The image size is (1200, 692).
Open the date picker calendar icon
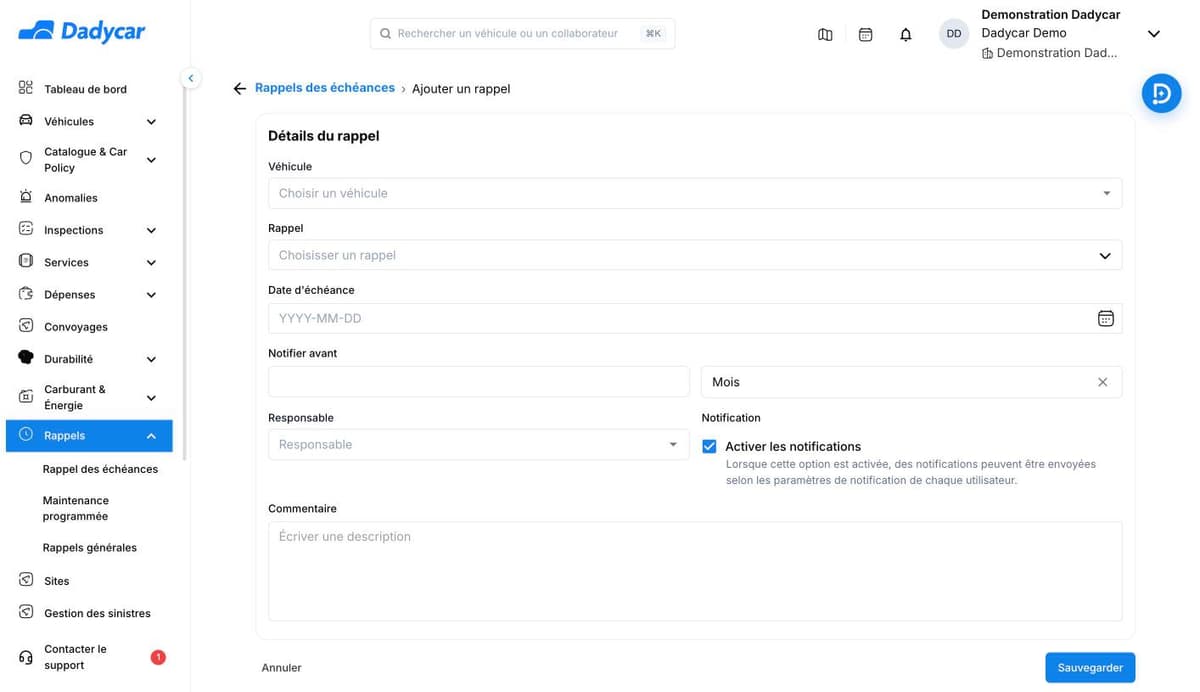[x=1105, y=318]
